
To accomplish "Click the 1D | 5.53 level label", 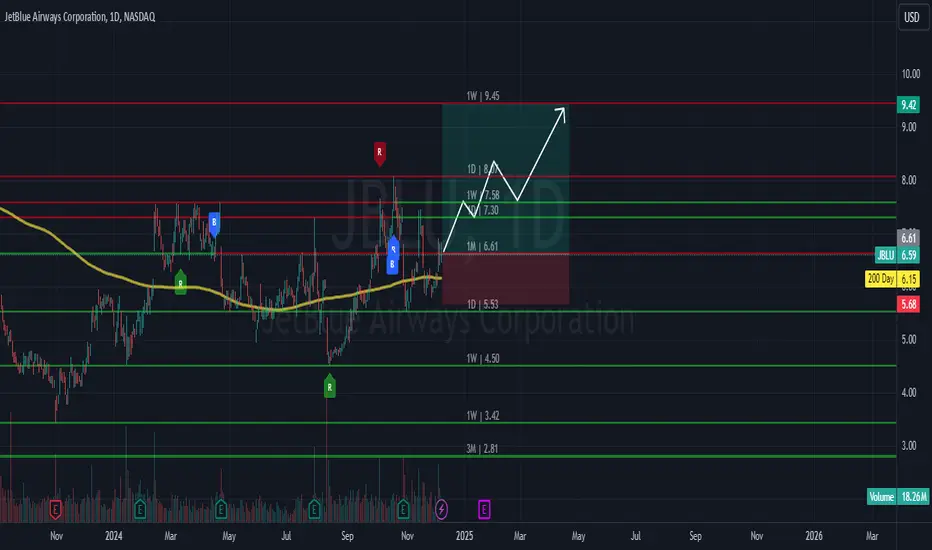I will click(x=483, y=304).
